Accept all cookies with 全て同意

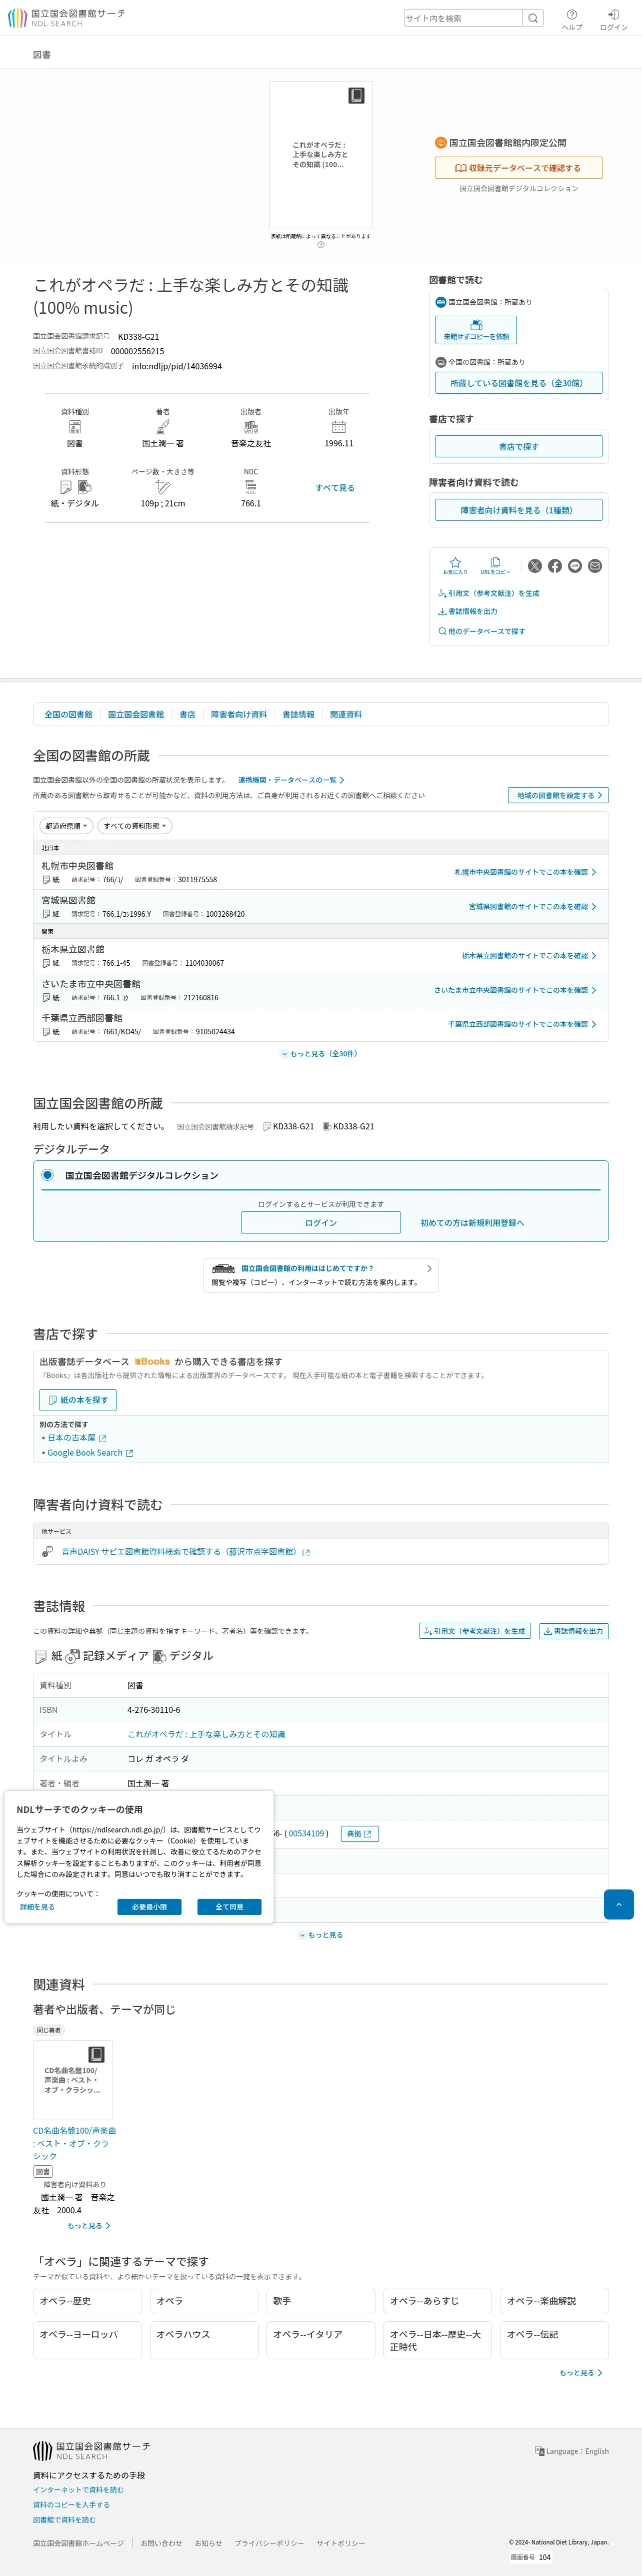tap(229, 1907)
